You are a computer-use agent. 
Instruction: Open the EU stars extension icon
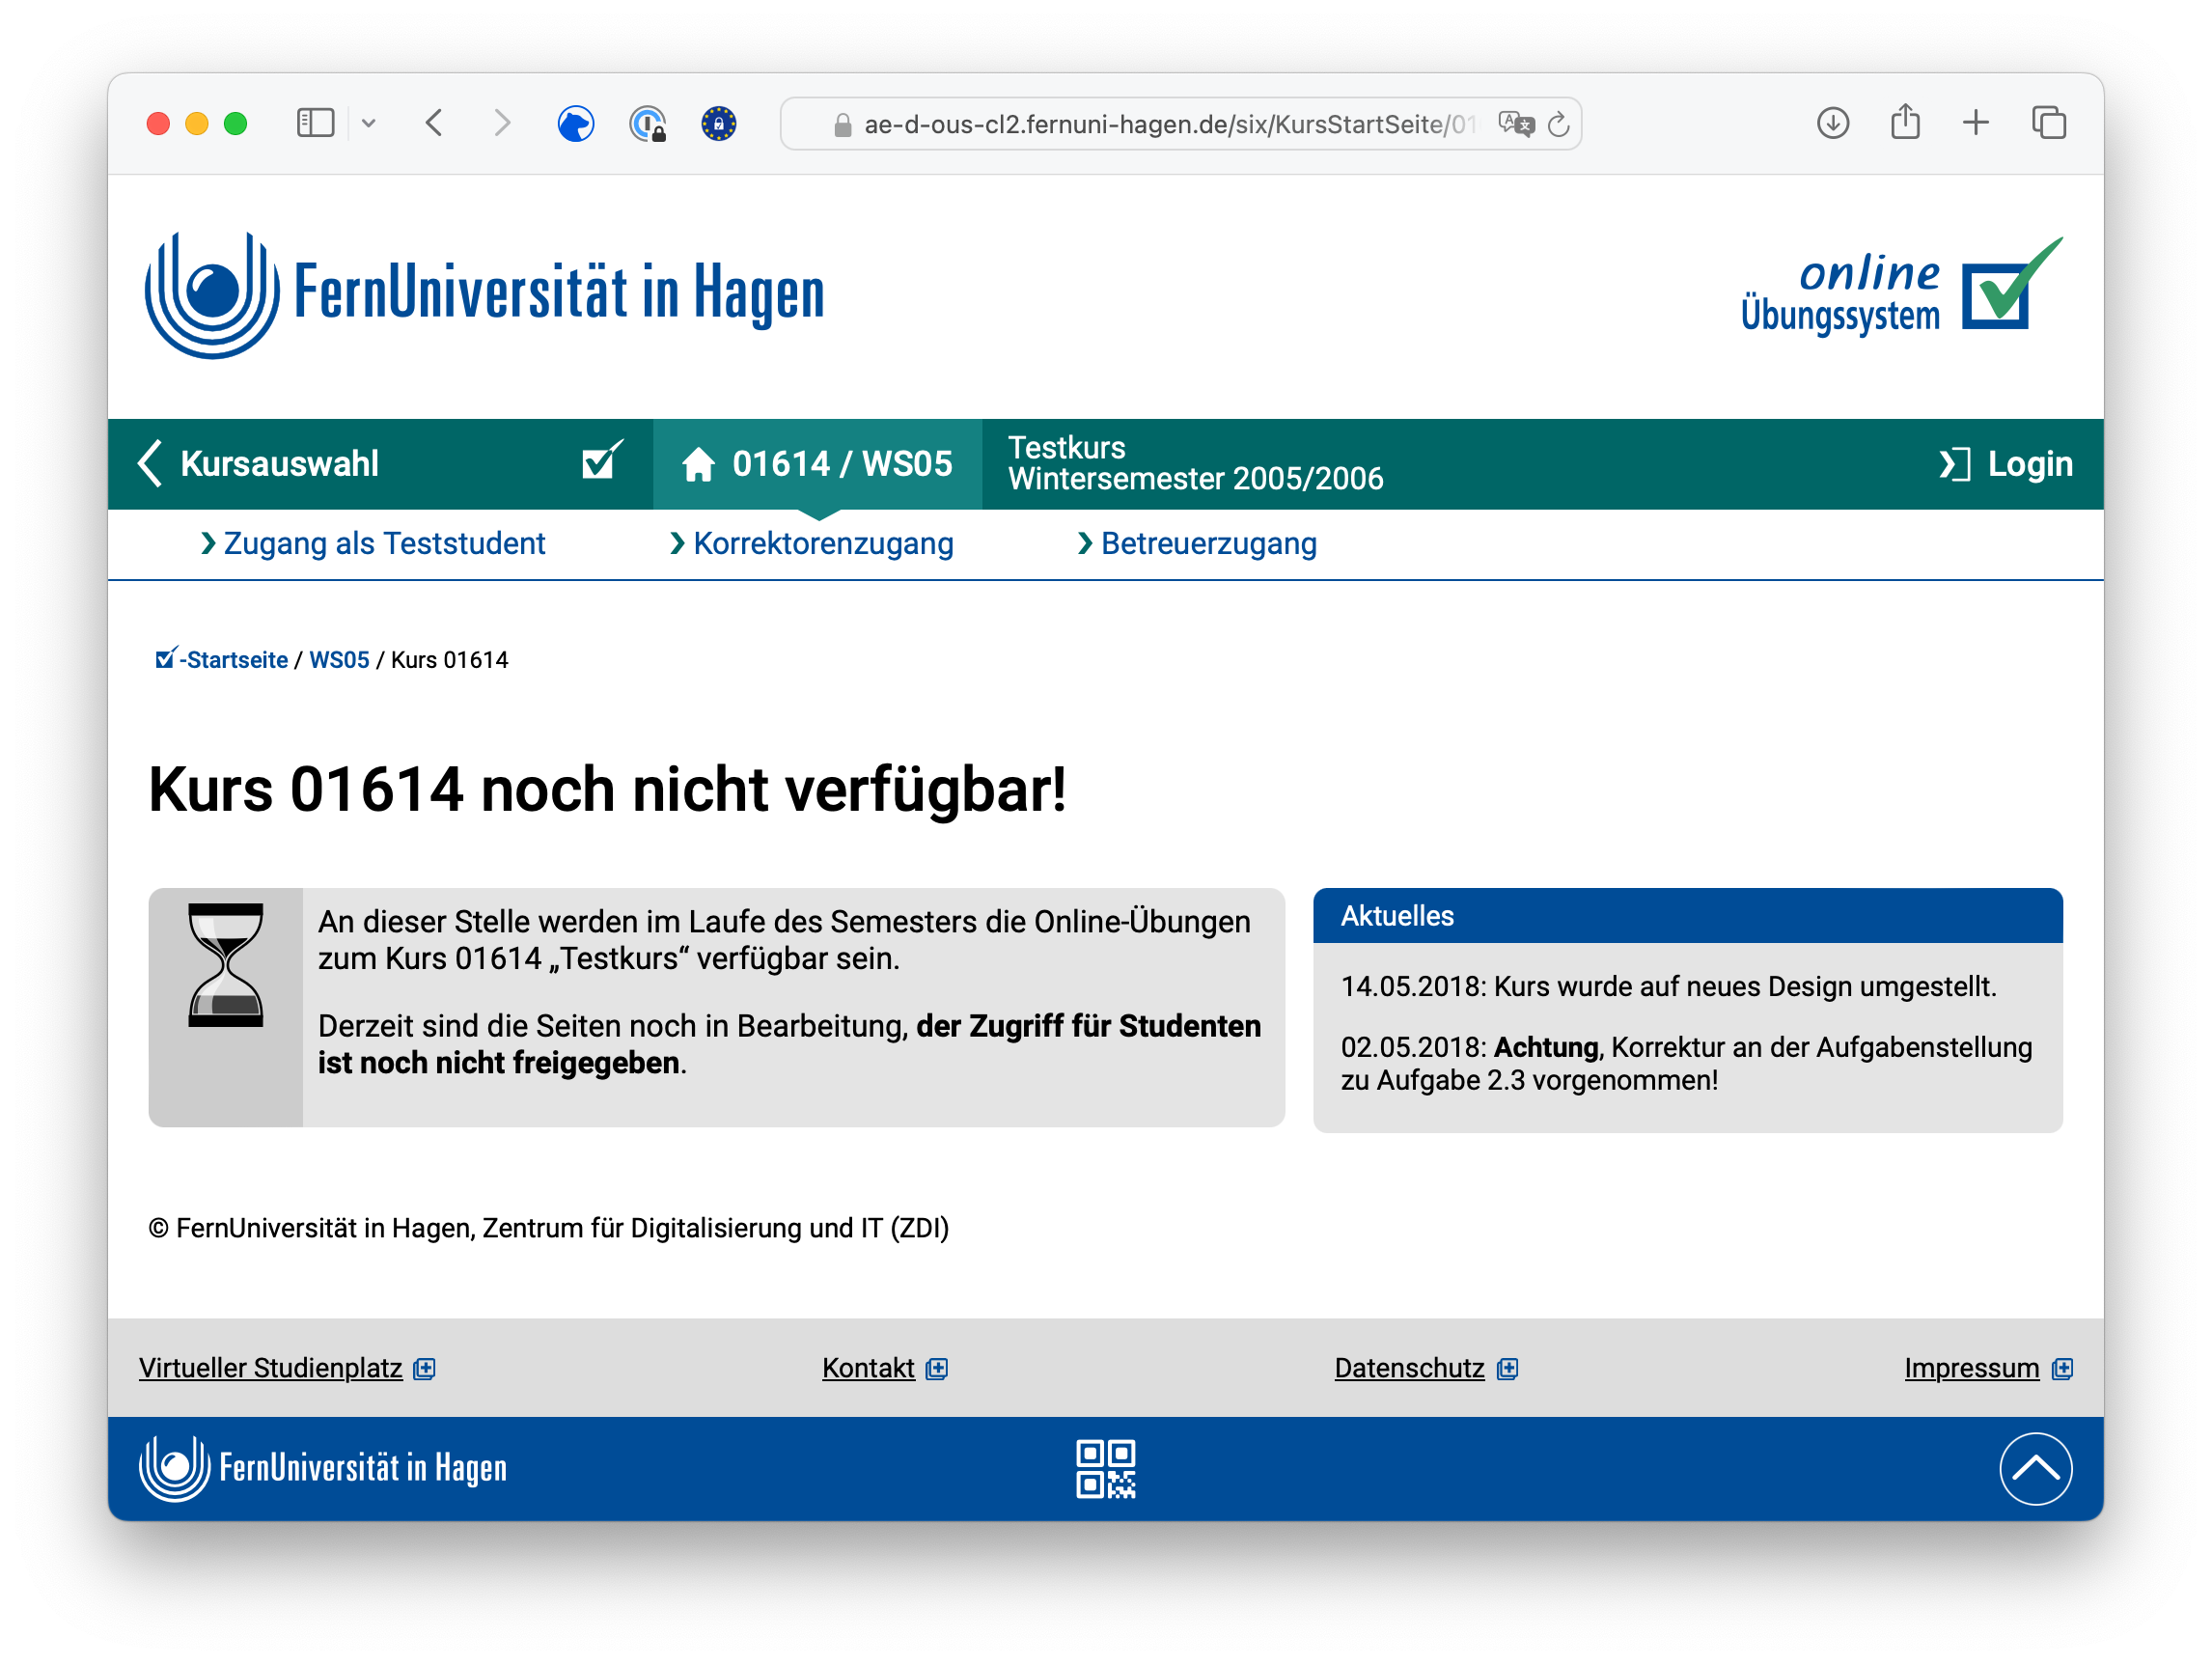[x=718, y=124]
